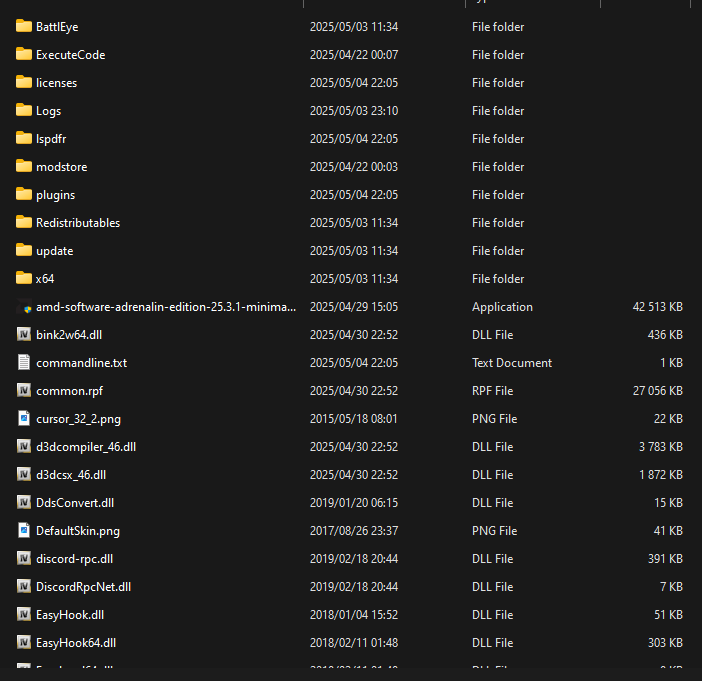Select the plugins folder name
Image resolution: width=702 pixels, height=681 pixels.
point(56,195)
